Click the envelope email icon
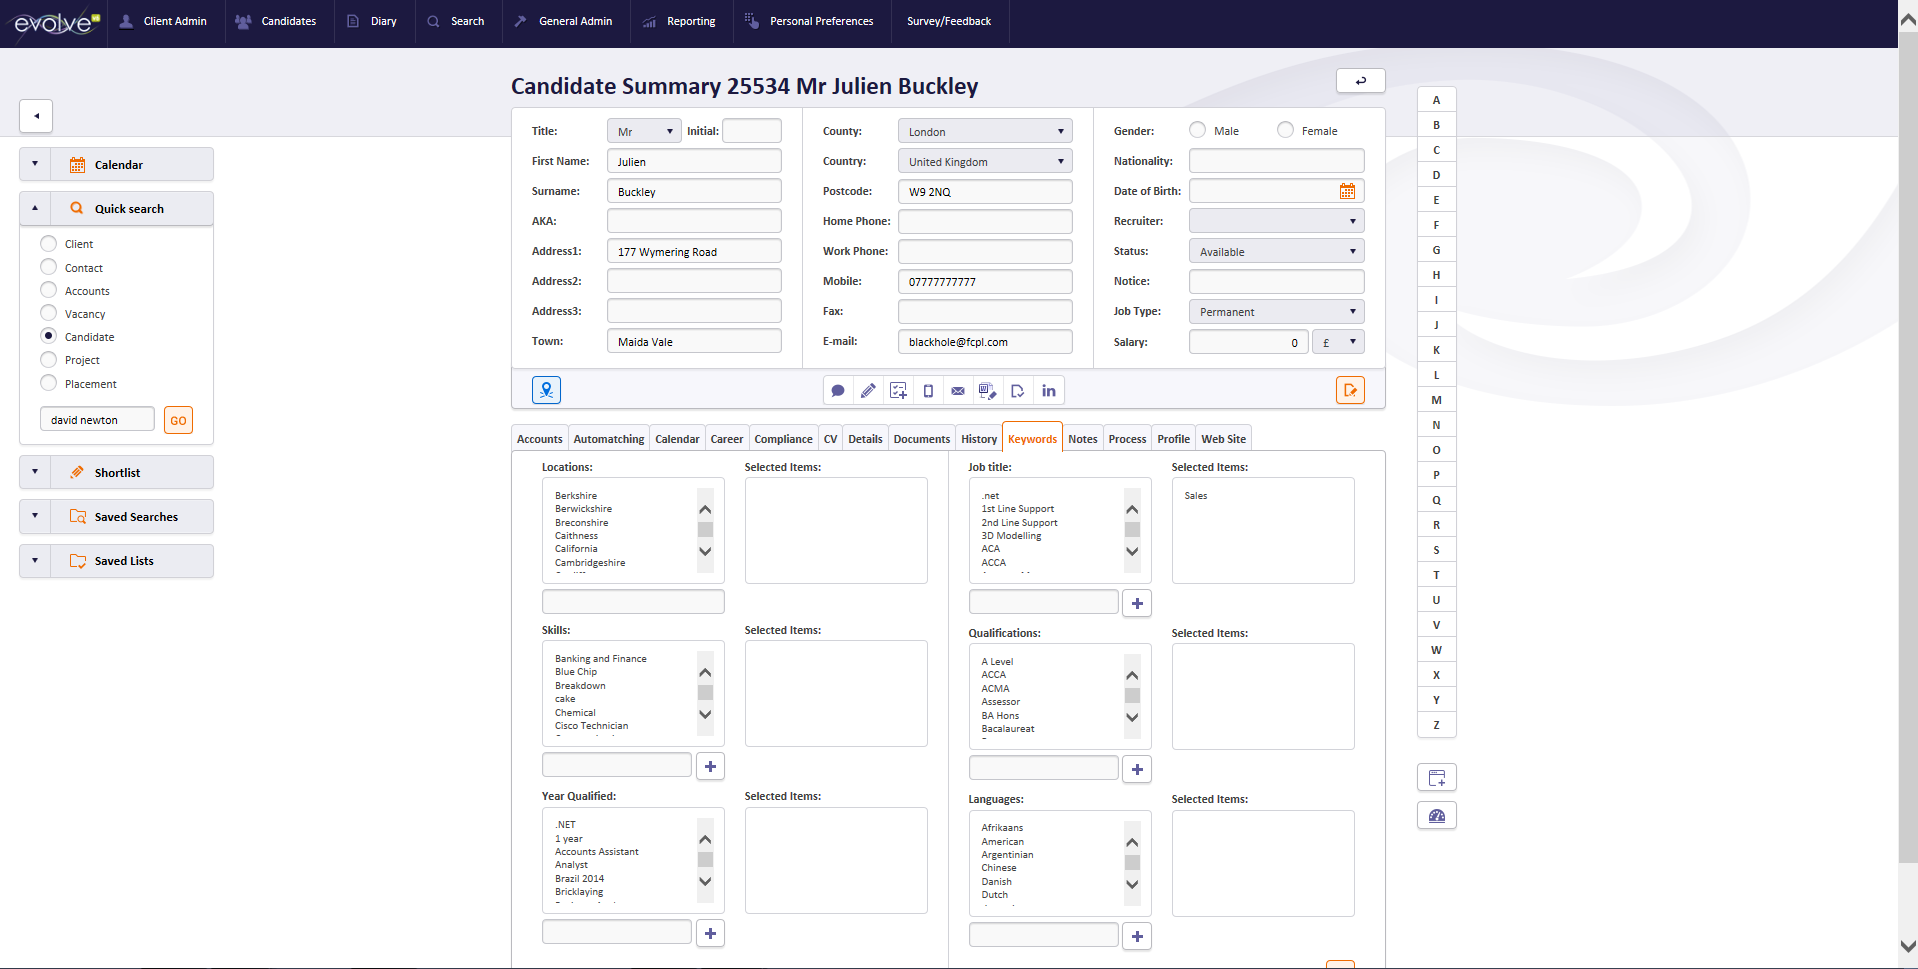Image resolution: width=1918 pixels, height=969 pixels. pos(958,390)
